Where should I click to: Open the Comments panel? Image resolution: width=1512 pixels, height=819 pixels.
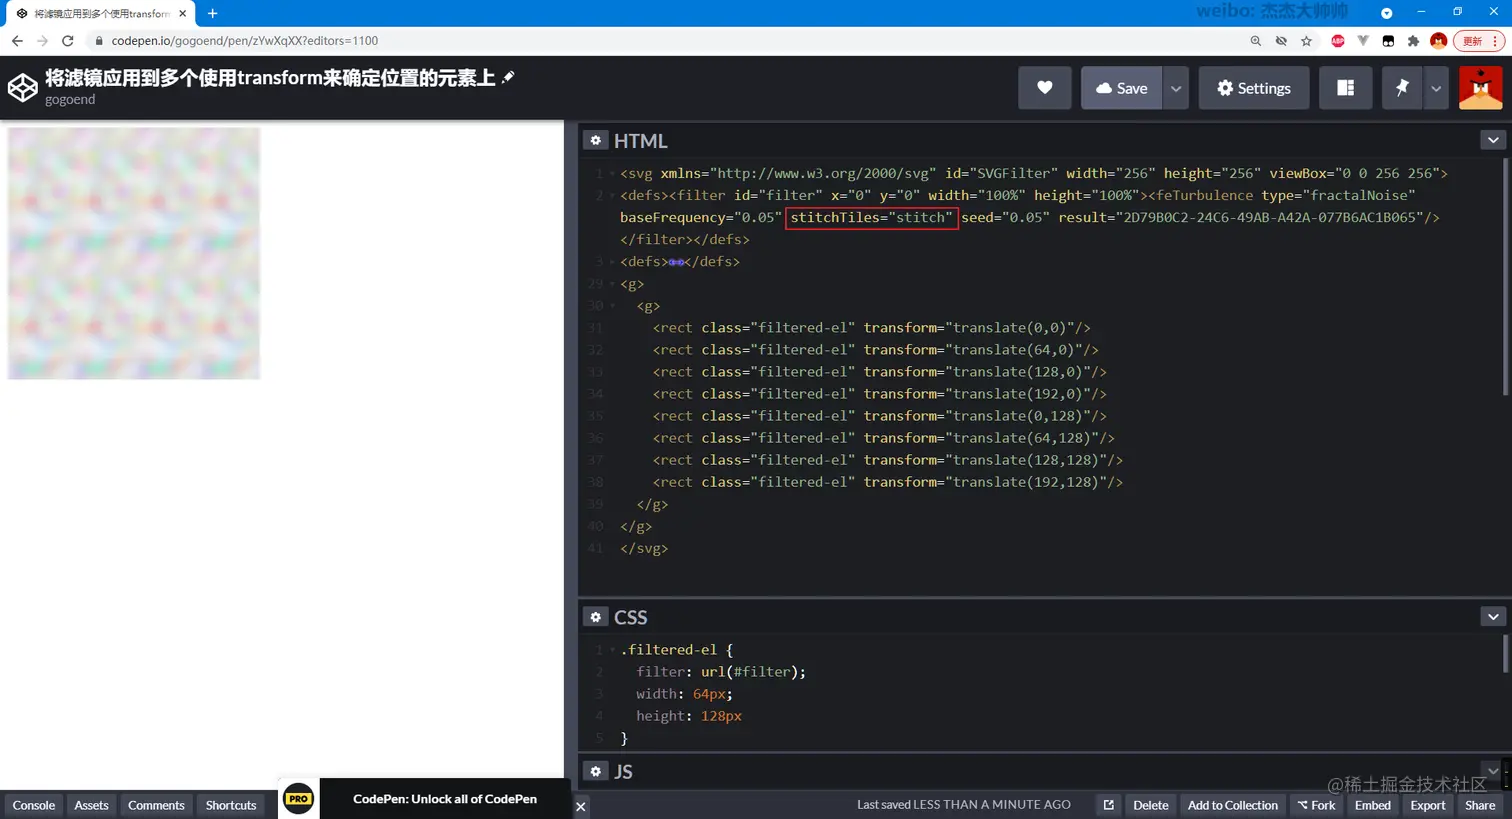coord(156,805)
